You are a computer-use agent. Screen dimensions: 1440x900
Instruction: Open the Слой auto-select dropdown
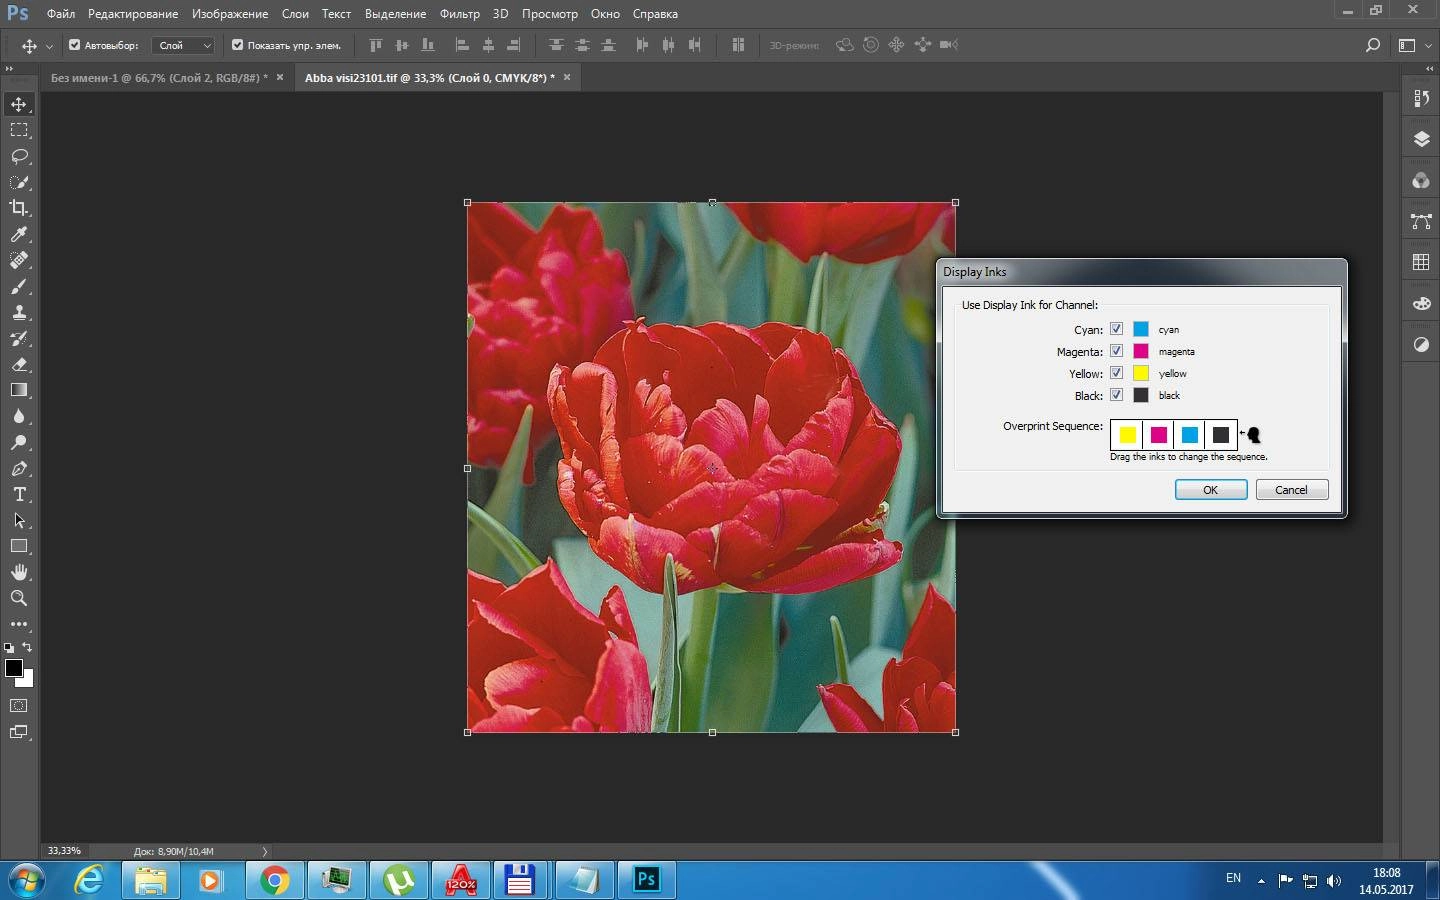click(183, 45)
